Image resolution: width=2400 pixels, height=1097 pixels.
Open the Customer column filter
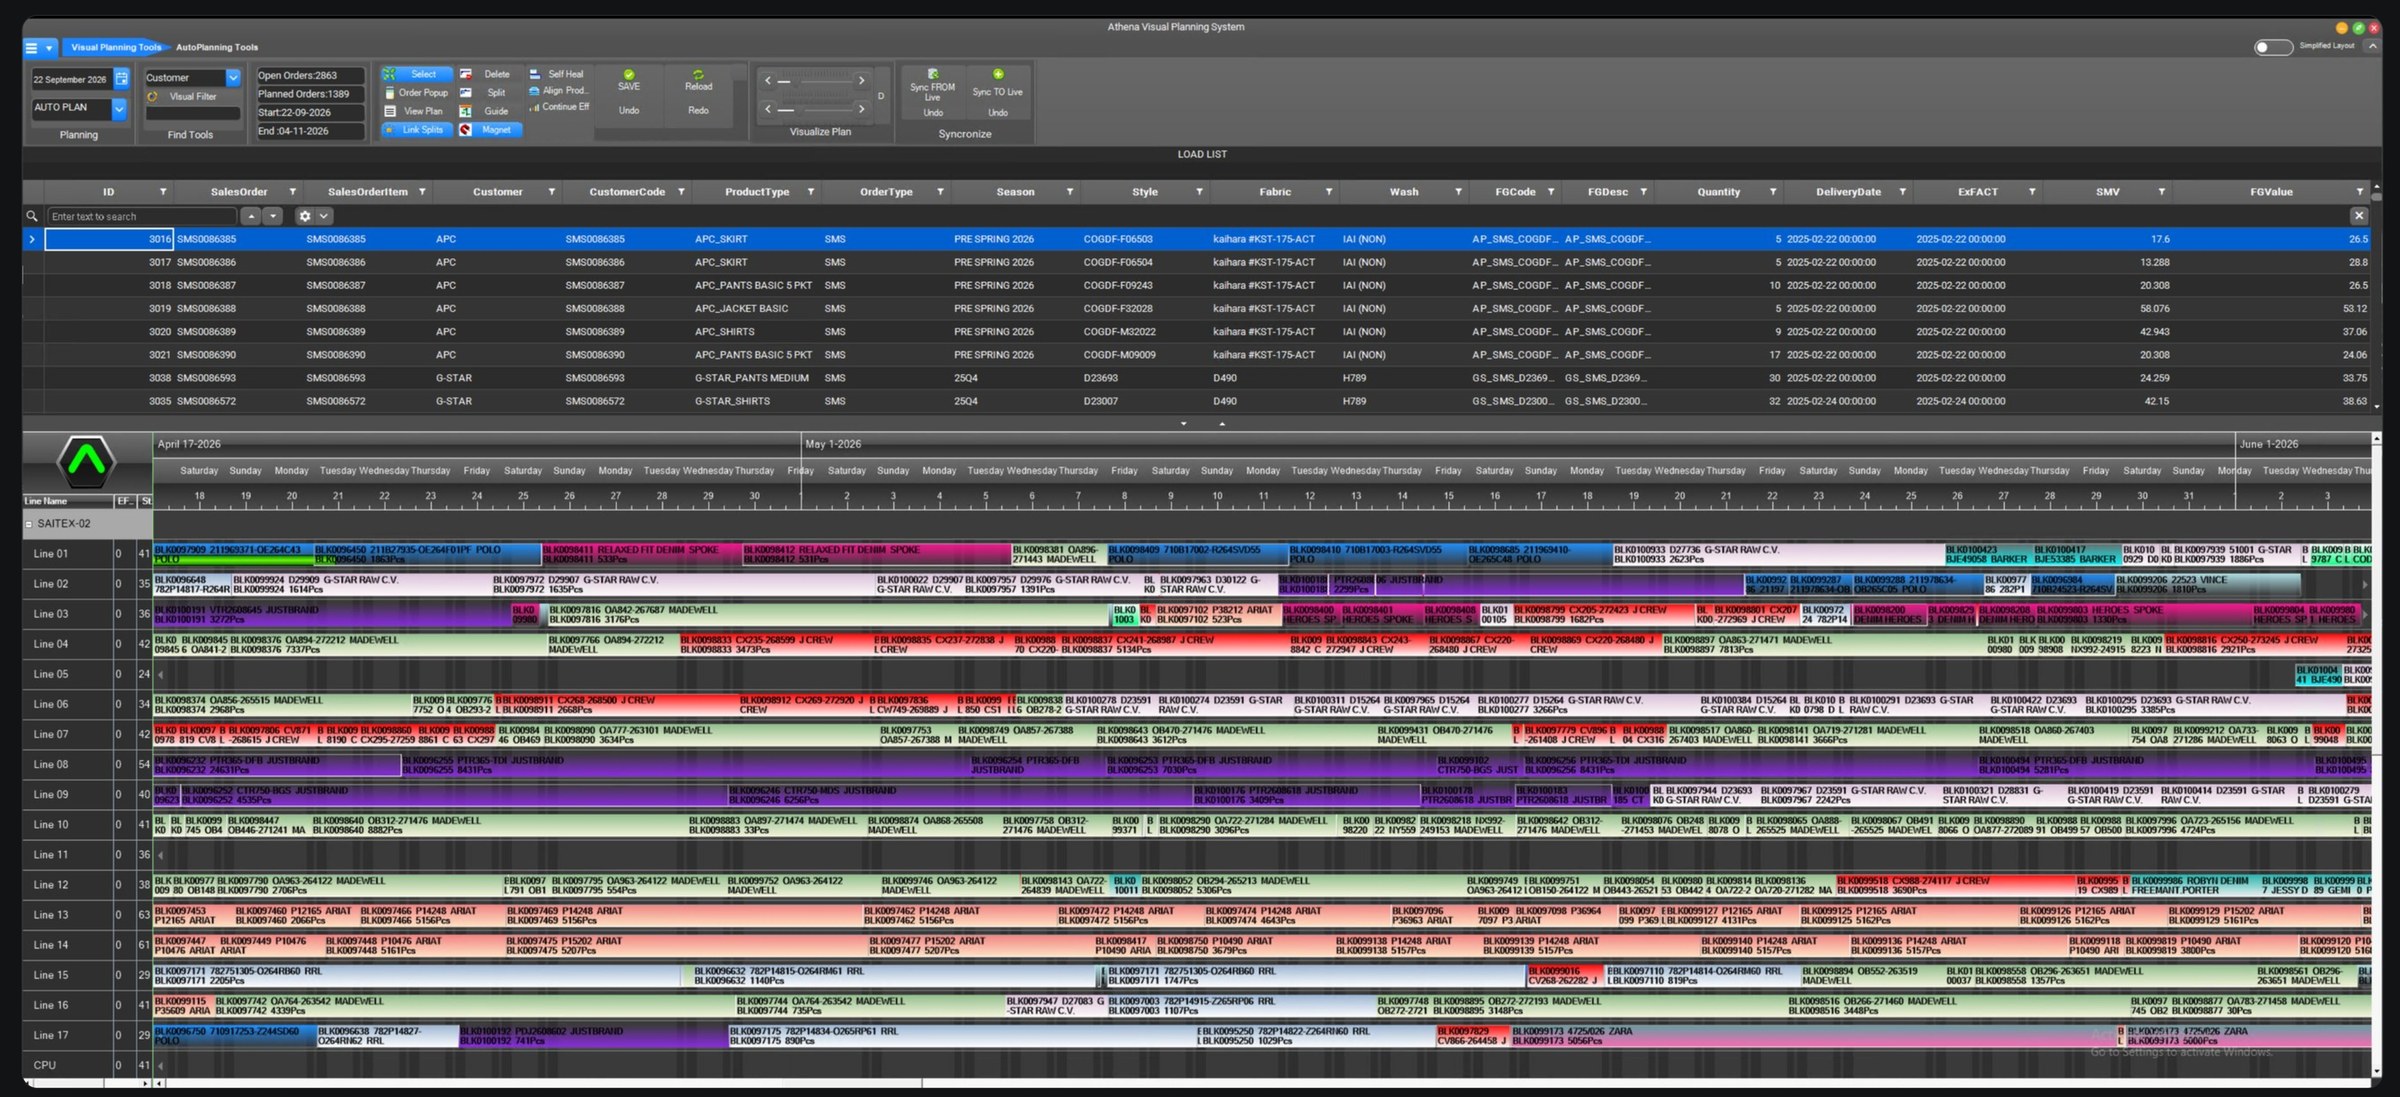[x=551, y=192]
